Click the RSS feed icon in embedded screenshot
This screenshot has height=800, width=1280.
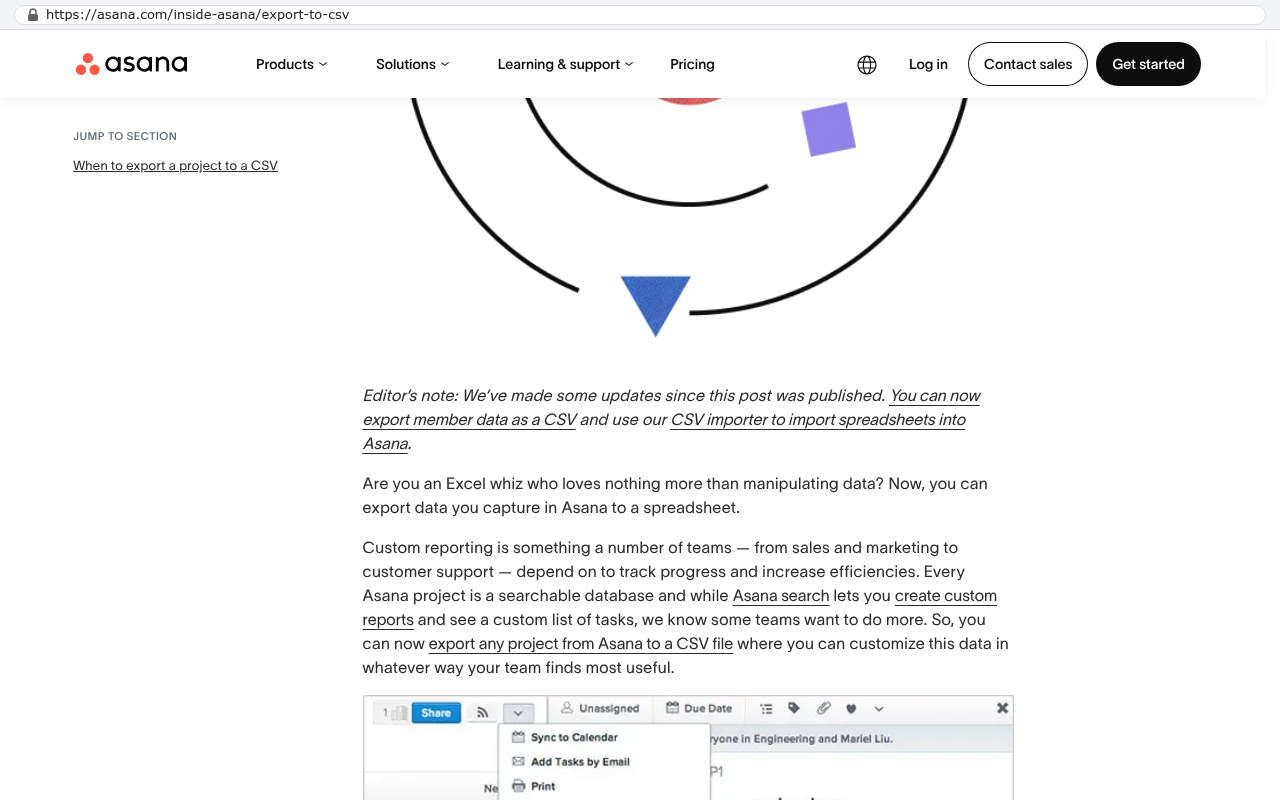tap(482, 713)
